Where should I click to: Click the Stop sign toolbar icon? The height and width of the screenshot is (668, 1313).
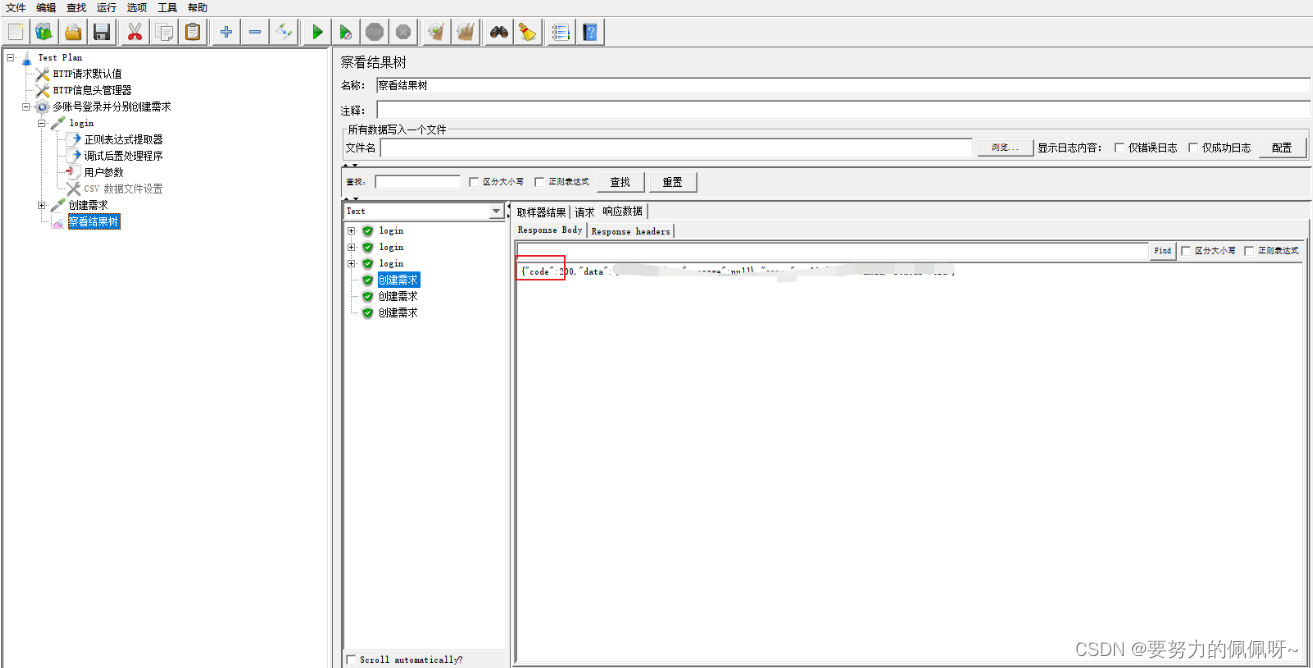point(375,32)
